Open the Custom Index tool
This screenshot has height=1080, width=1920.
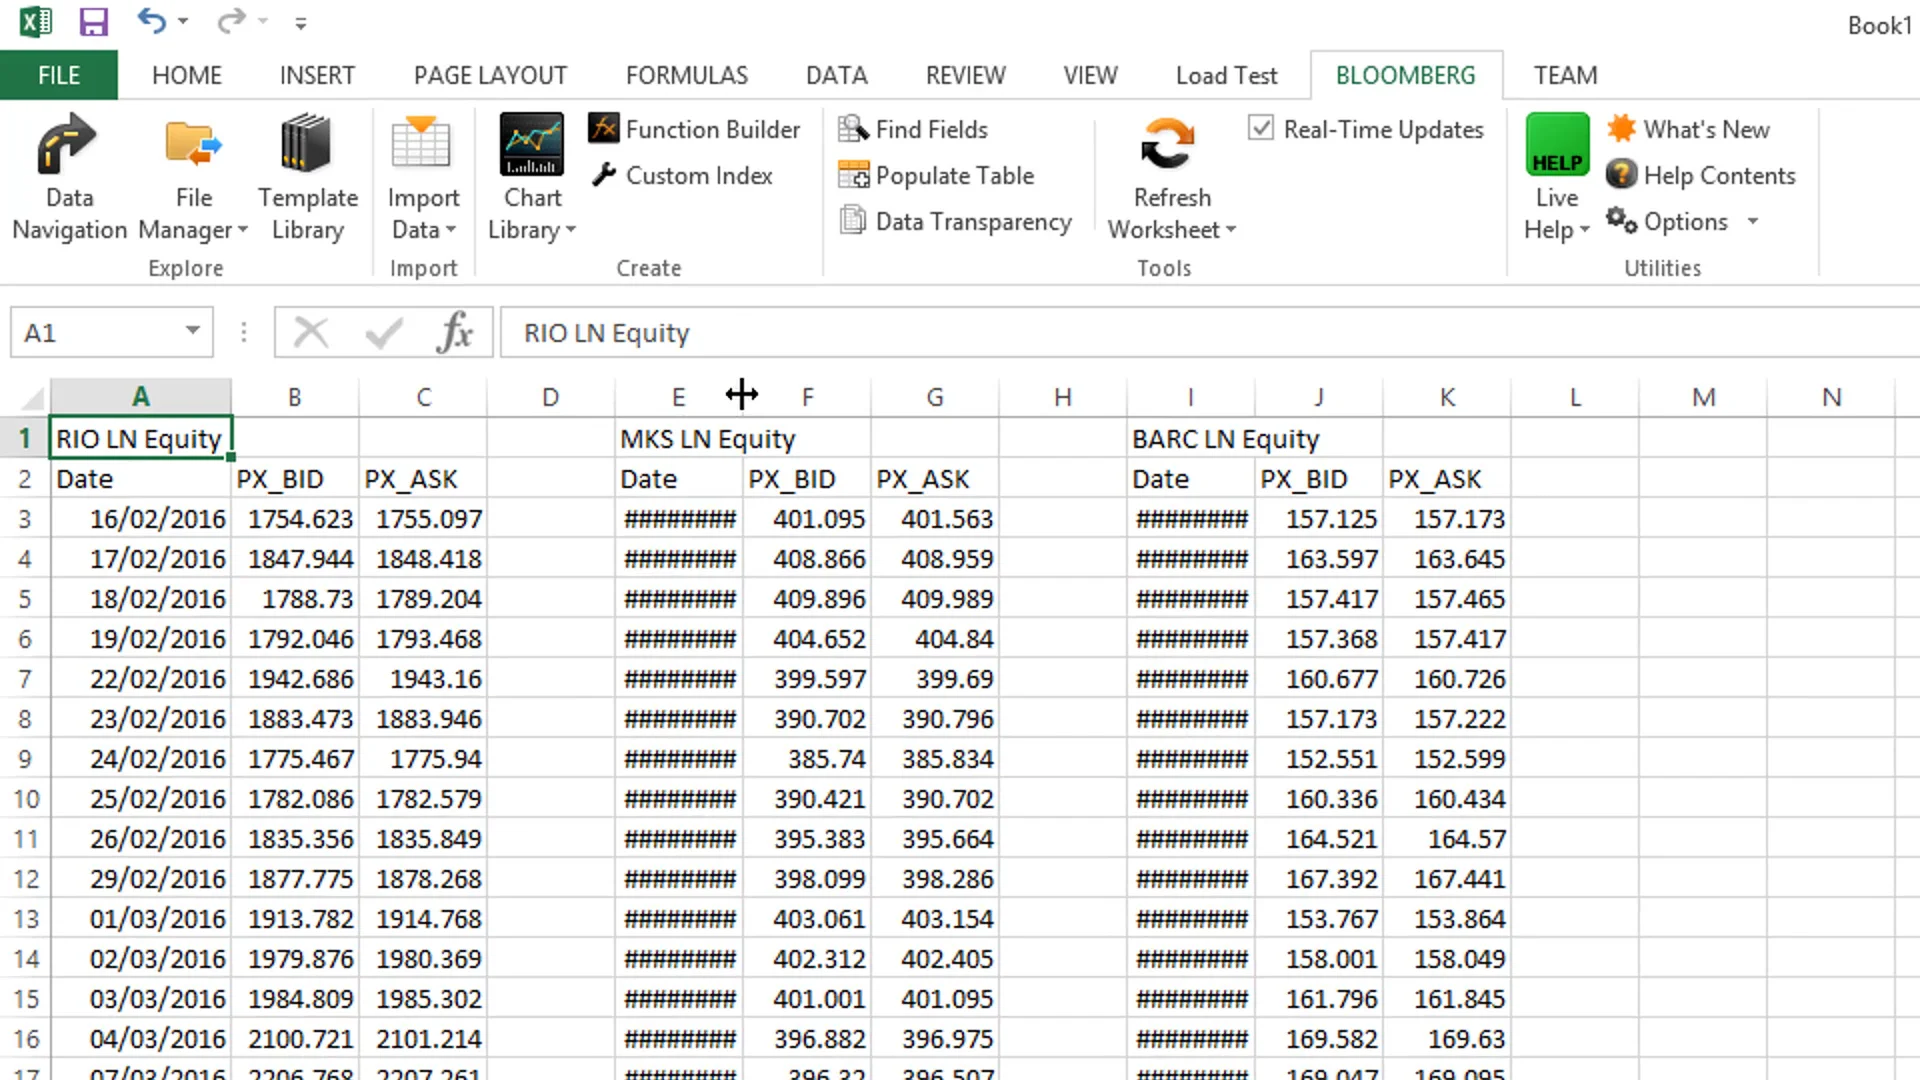tap(682, 176)
